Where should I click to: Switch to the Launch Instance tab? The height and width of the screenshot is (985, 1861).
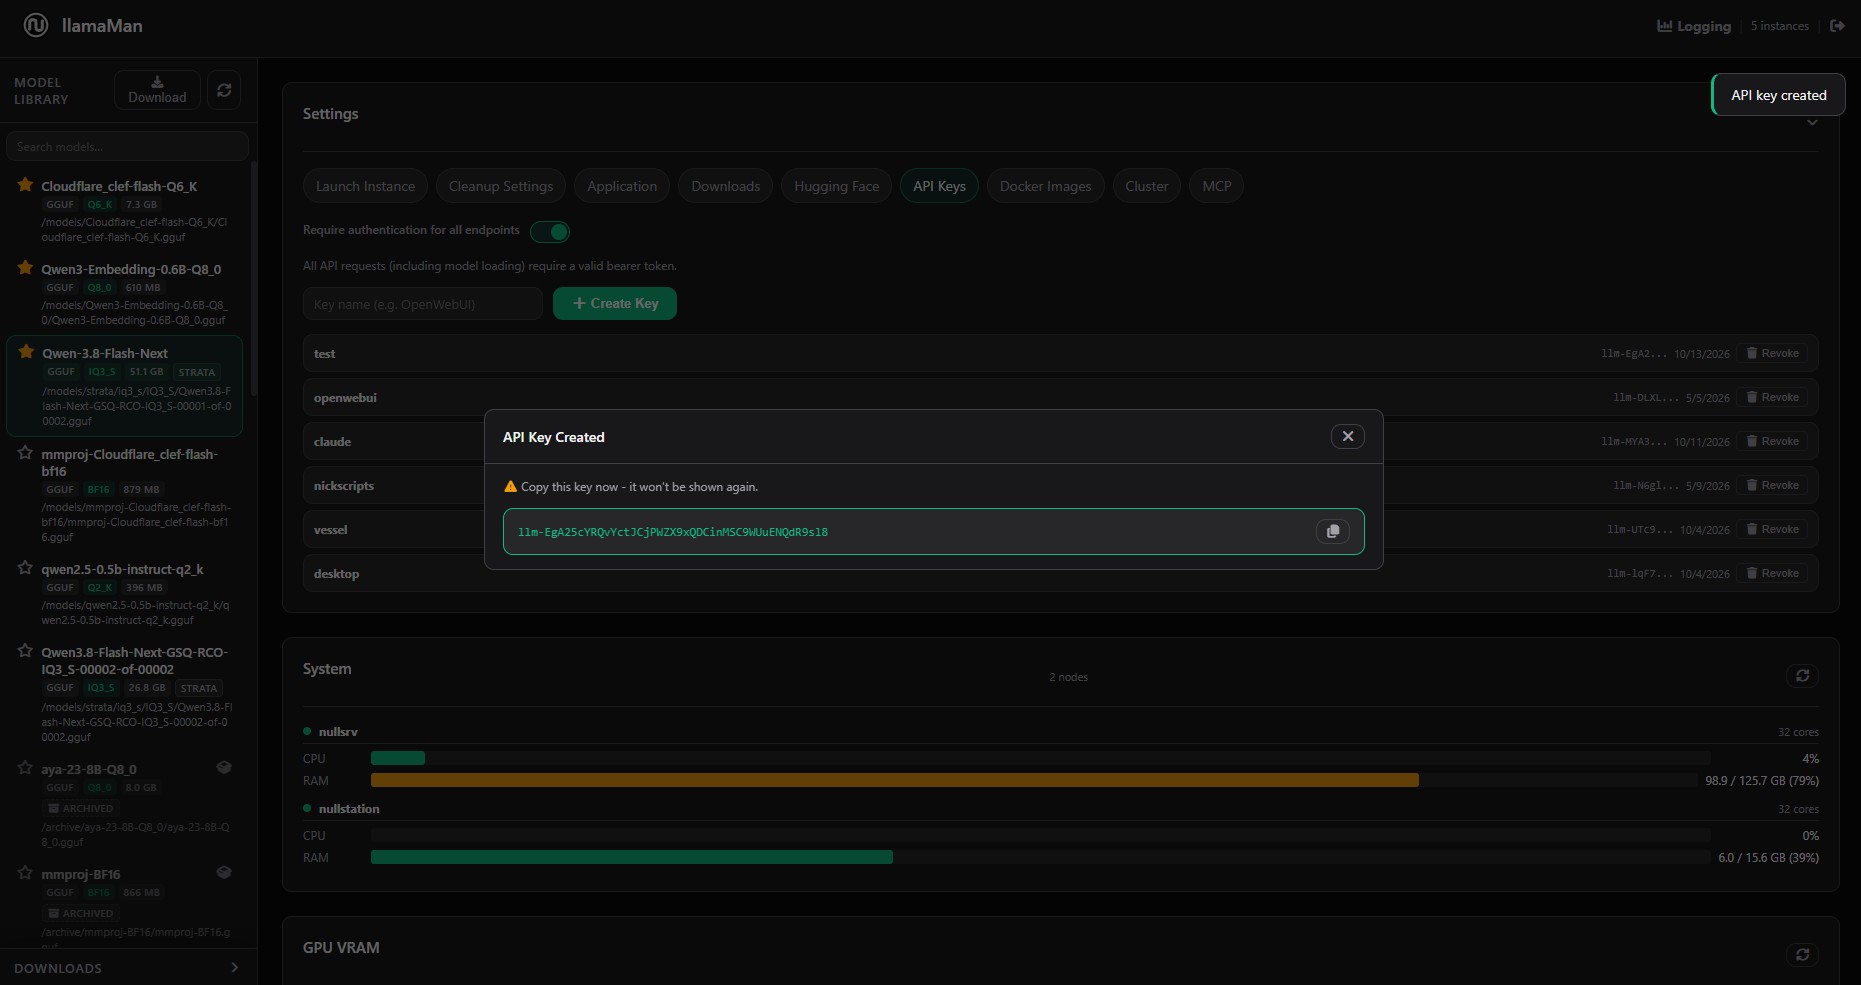[x=365, y=186]
